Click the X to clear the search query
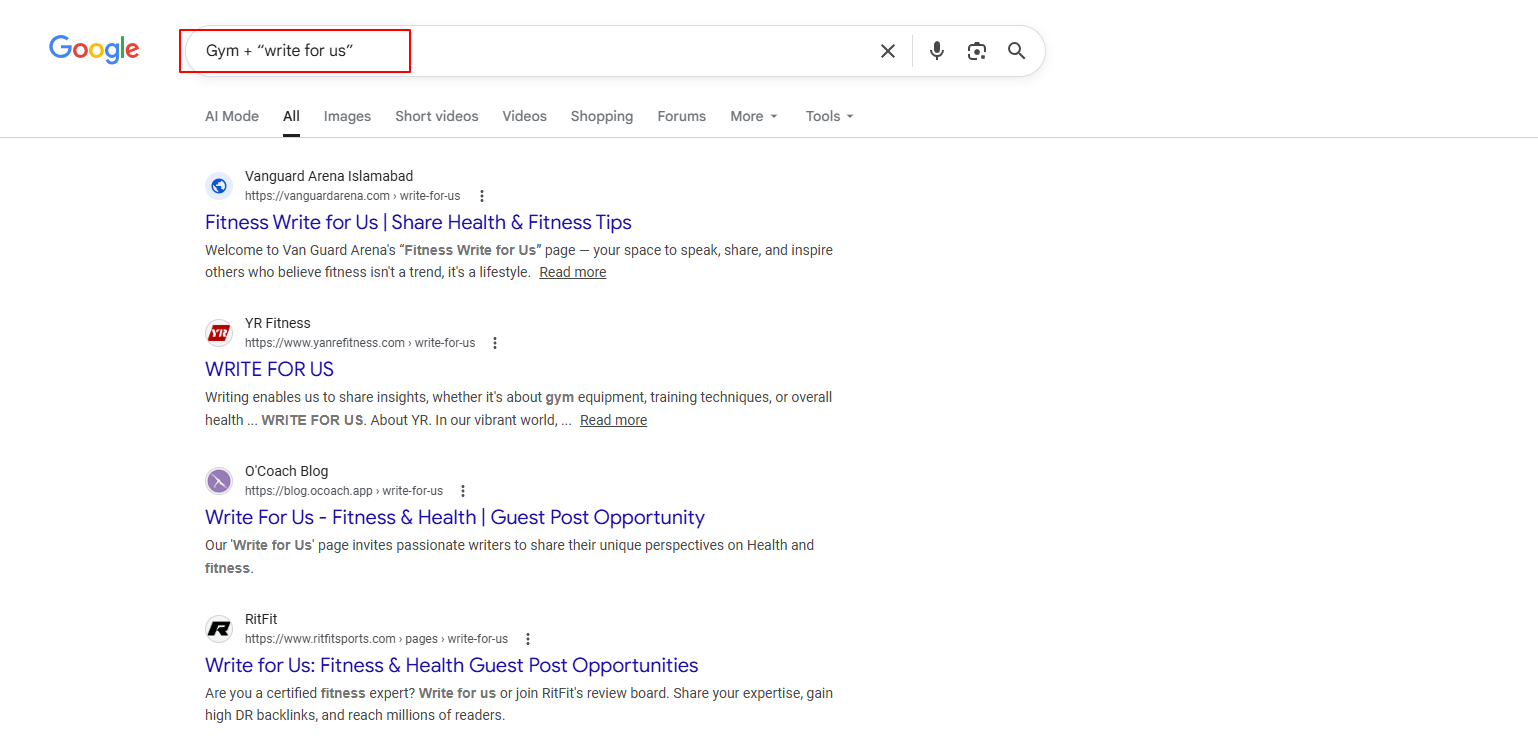Image resolution: width=1538 pixels, height=748 pixels. pos(887,50)
